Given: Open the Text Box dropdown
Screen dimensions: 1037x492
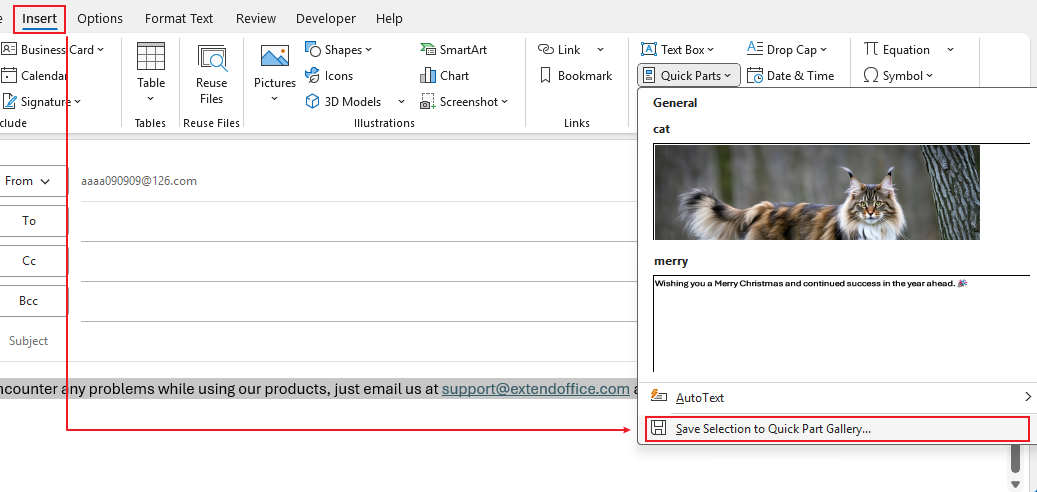Looking at the screenshot, I should 678,50.
